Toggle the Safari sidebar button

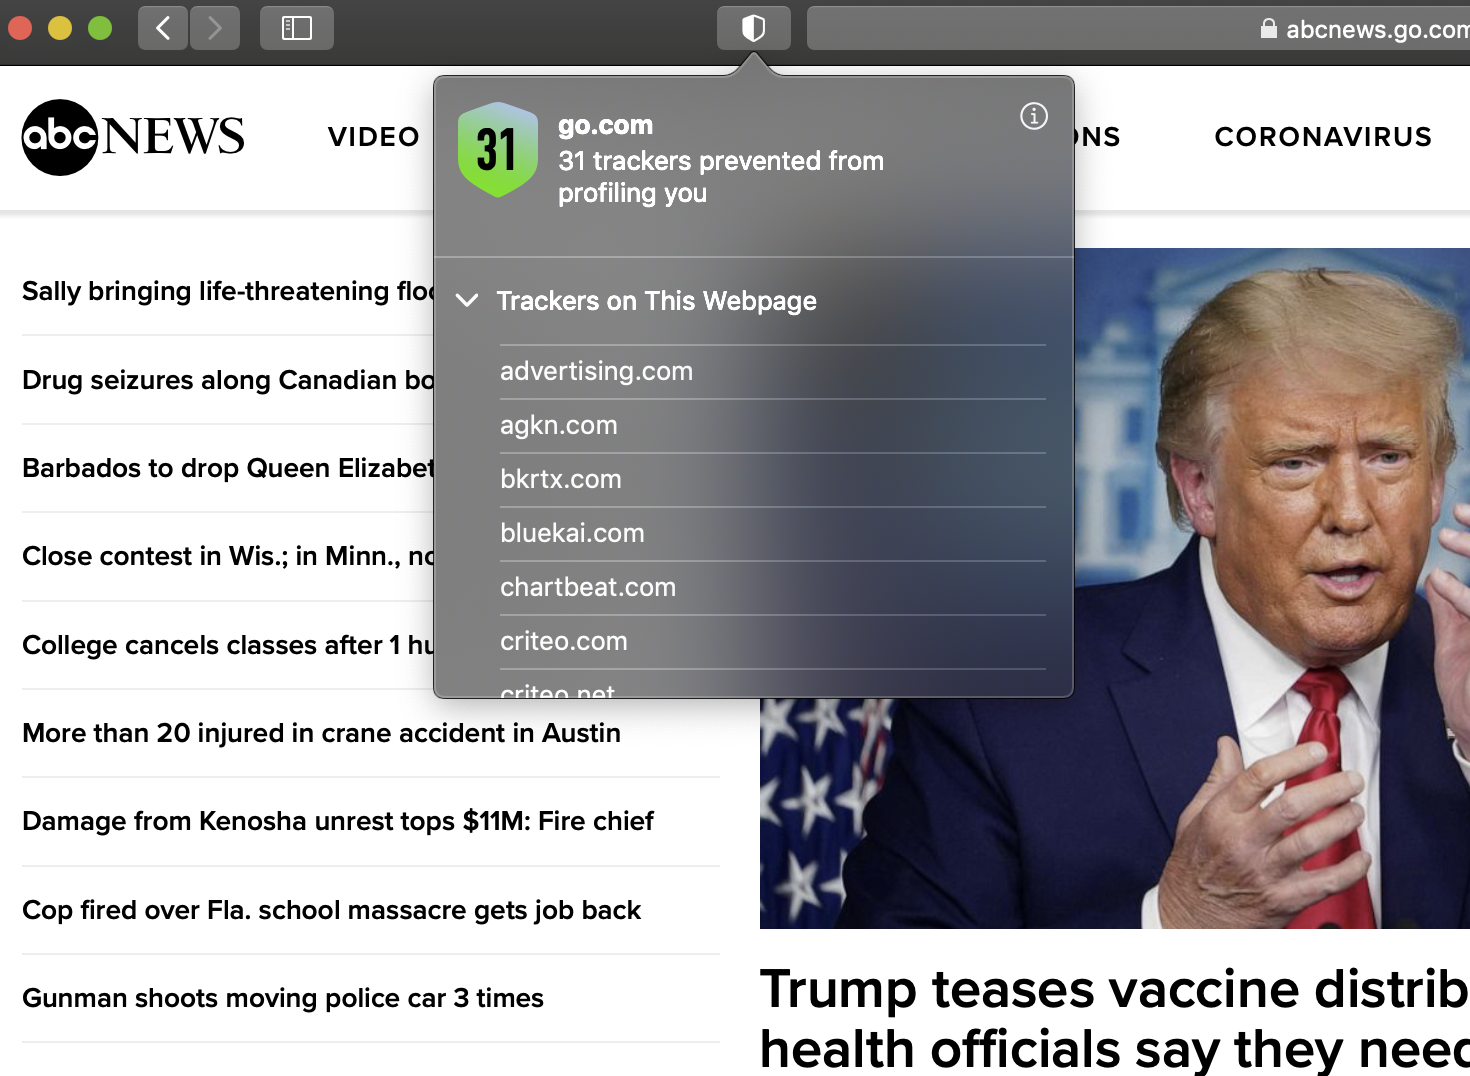click(297, 28)
